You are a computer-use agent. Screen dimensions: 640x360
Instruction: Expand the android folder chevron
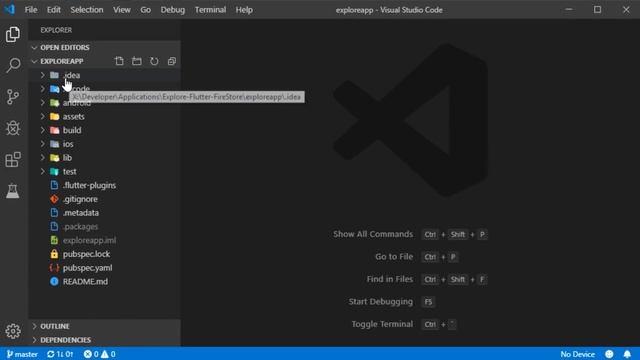[x=43, y=102]
